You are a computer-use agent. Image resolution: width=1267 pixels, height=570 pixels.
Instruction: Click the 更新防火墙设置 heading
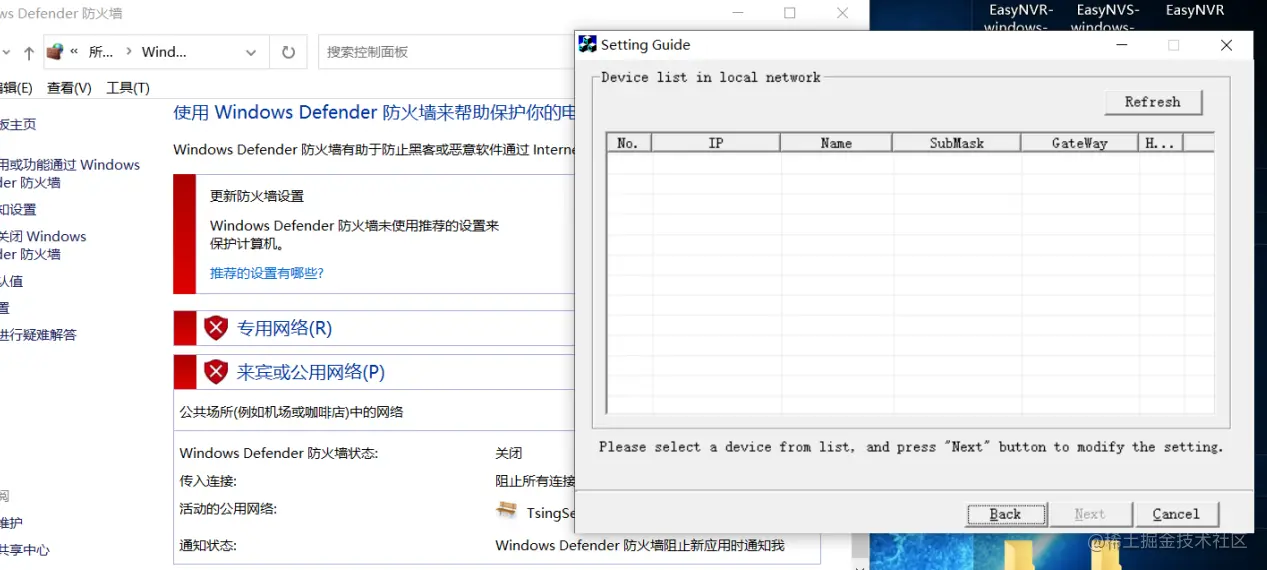coord(257,196)
